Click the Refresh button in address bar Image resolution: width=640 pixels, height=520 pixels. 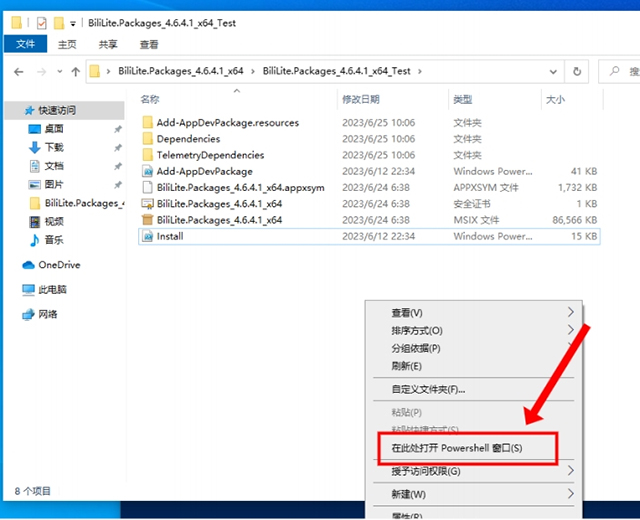point(577,72)
